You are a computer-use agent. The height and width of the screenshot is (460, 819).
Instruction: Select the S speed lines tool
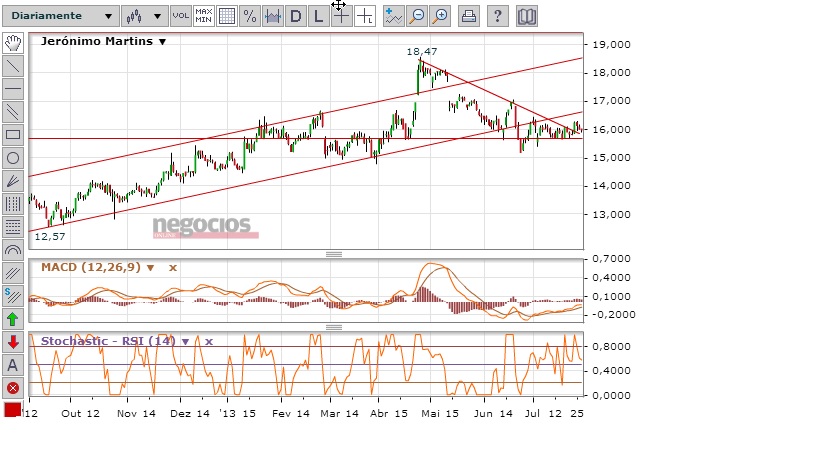click(x=13, y=296)
